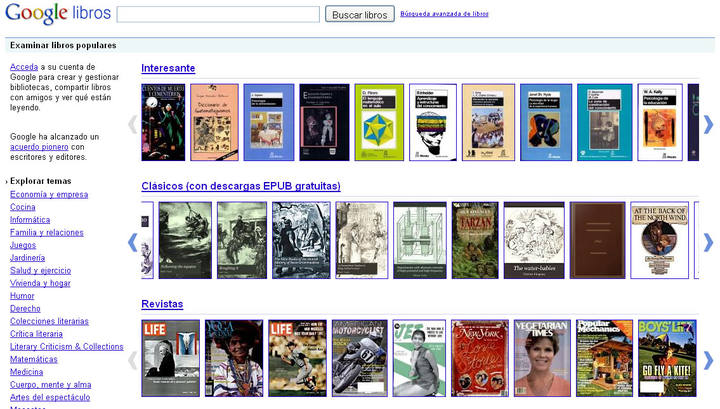Open the Revistas section heading link
Viewport: 720px width, 409px height.
(x=162, y=304)
